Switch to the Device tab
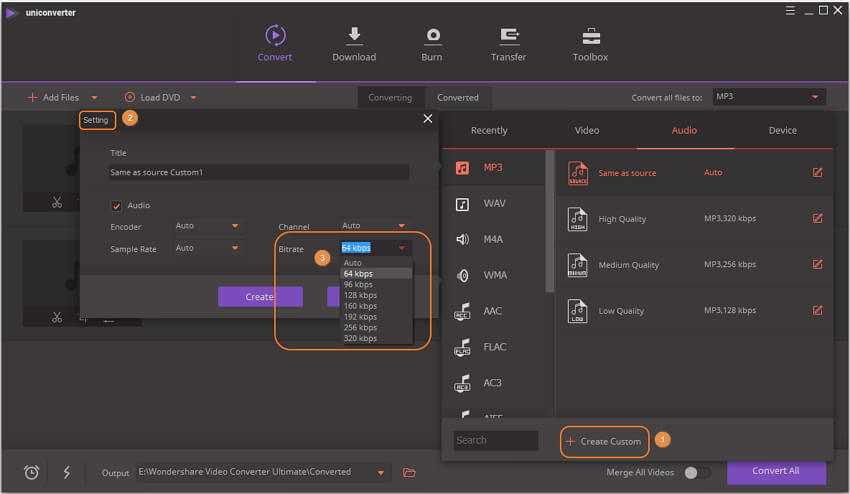The width and height of the screenshot is (850, 494). click(x=782, y=130)
